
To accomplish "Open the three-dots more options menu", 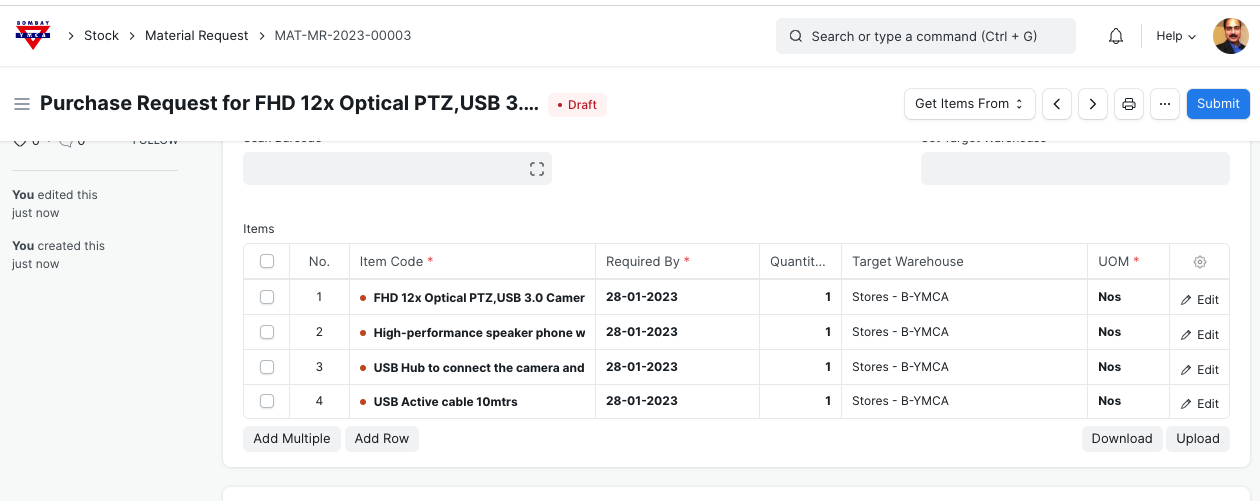I will (1165, 104).
